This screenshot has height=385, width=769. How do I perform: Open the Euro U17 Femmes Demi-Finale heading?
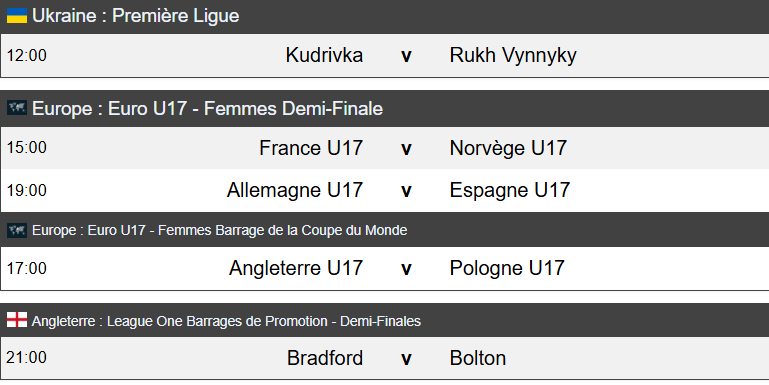pyautogui.click(x=207, y=108)
